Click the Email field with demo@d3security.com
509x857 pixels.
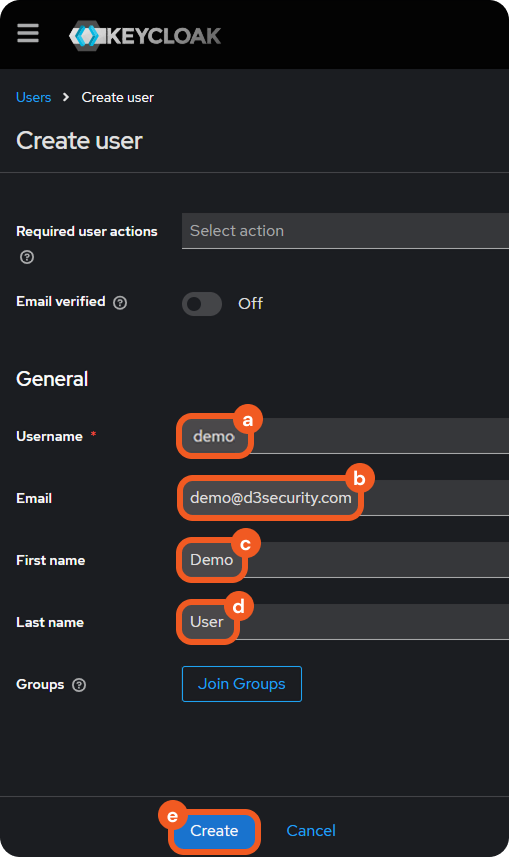click(x=346, y=497)
